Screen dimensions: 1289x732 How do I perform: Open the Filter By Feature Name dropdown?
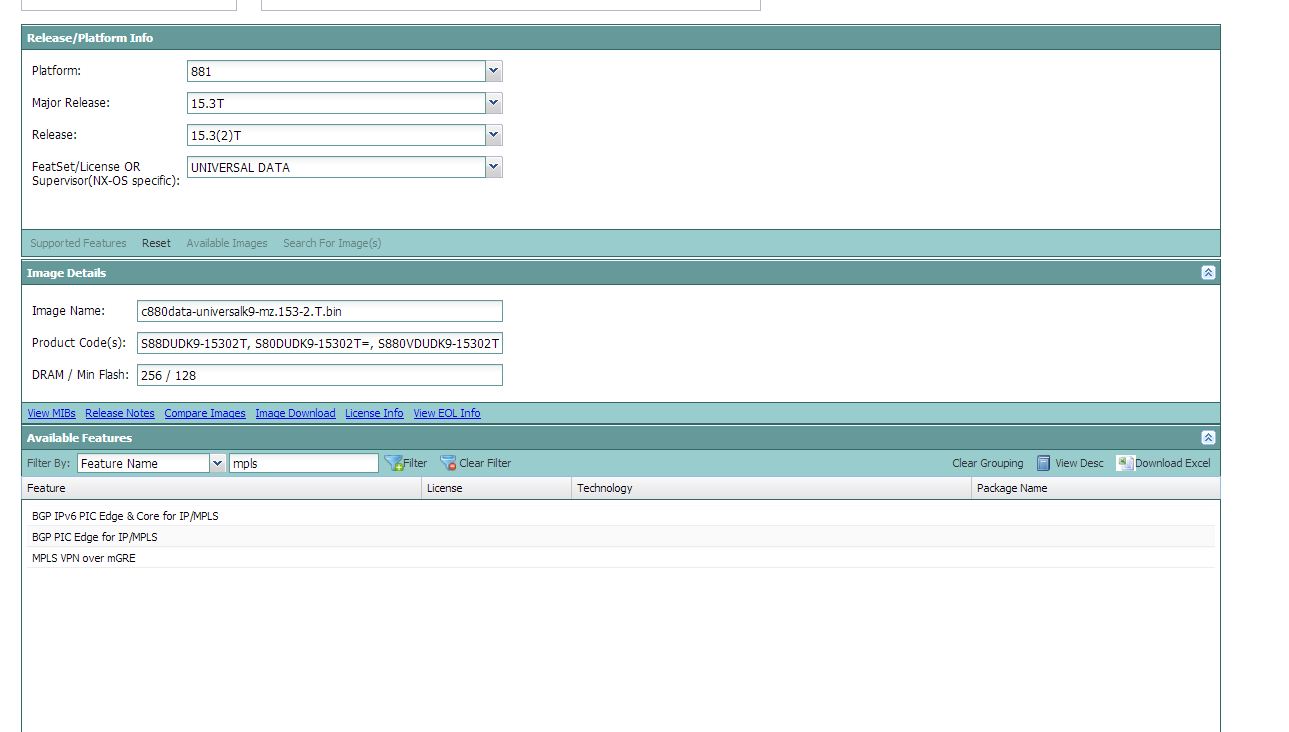pos(217,463)
